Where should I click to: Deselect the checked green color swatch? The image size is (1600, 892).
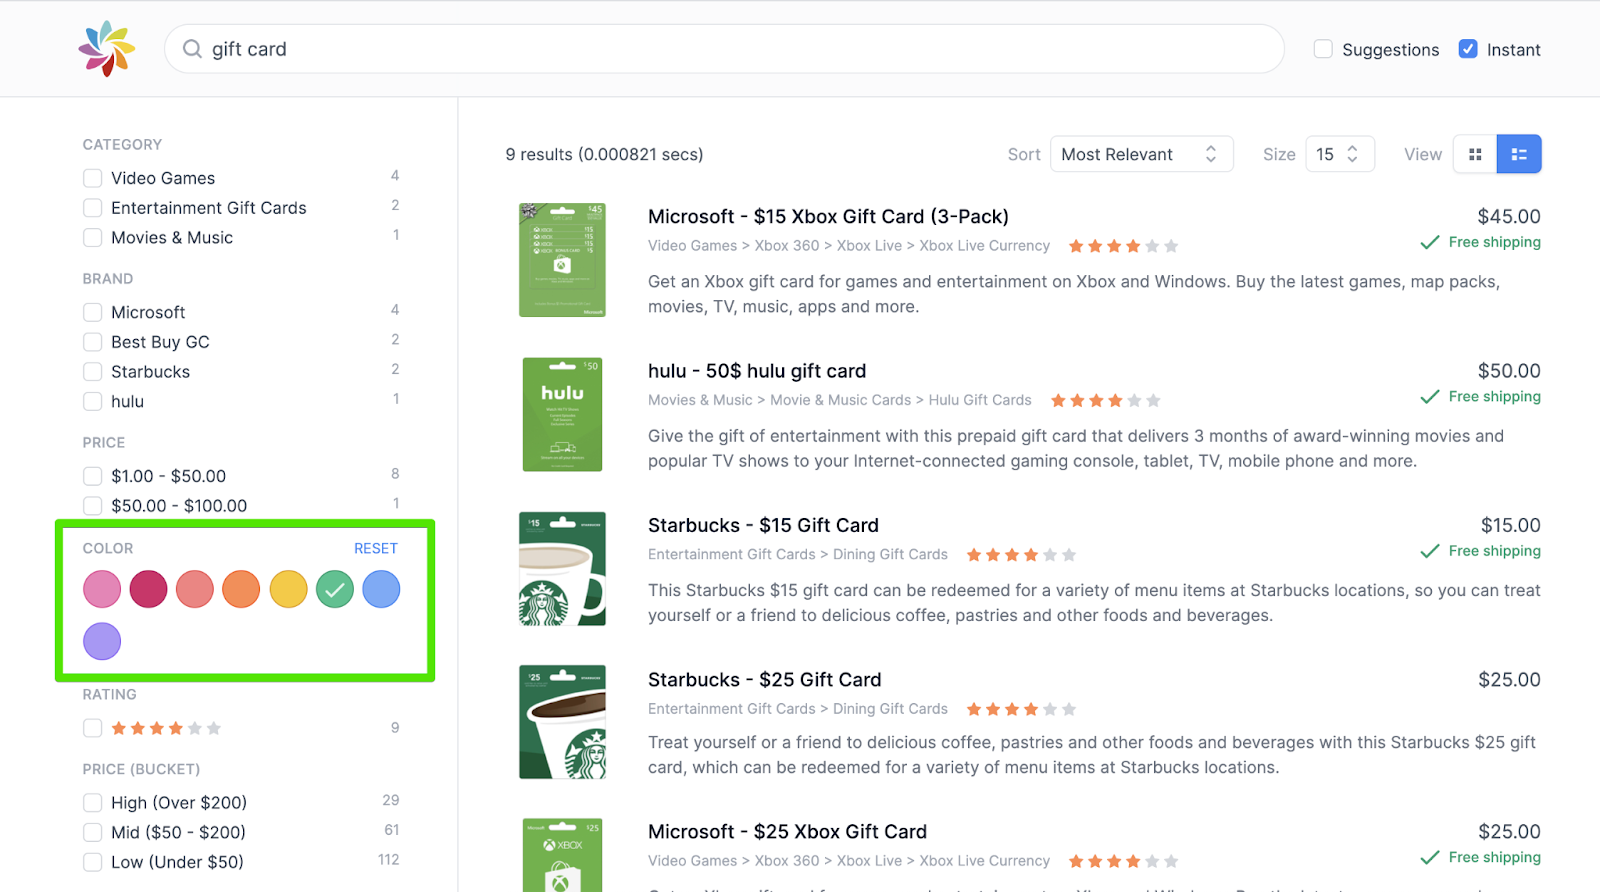pyautogui.click(x=335, y=589)
